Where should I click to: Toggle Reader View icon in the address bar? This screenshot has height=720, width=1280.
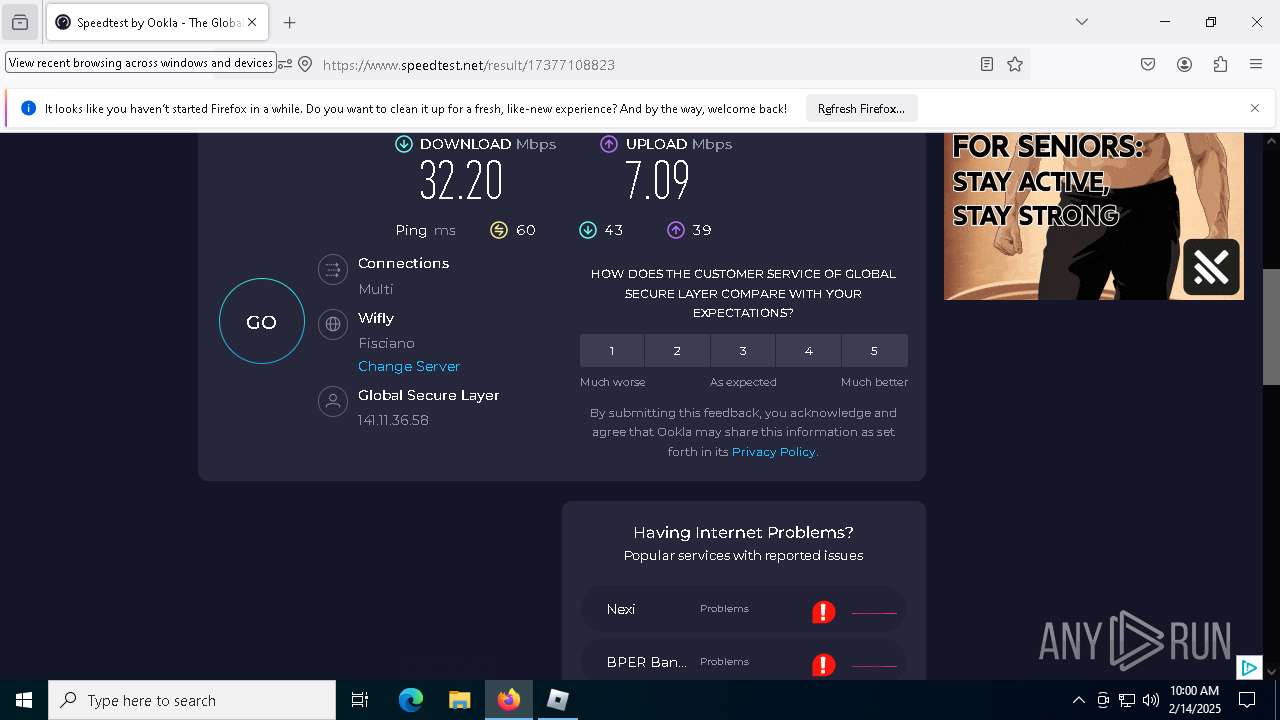(987, 64)
